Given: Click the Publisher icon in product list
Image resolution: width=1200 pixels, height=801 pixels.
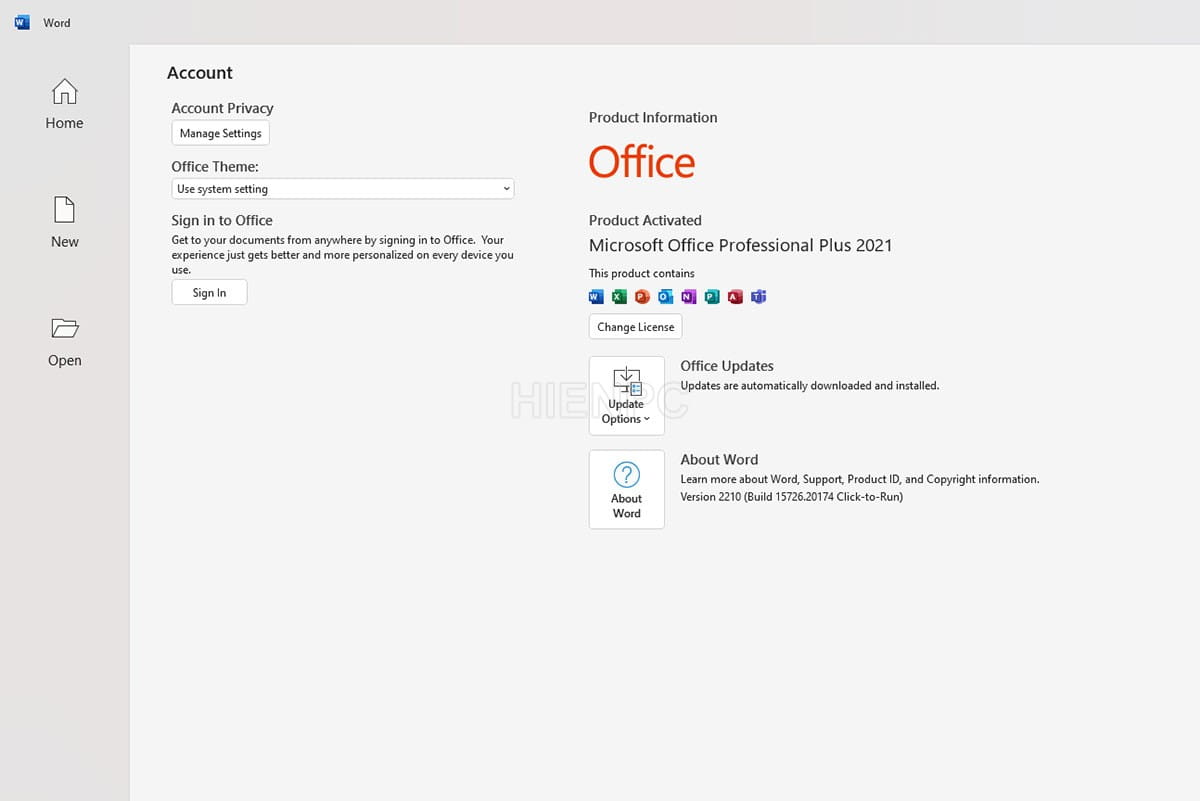Looking at the screenshot, I should (x=712, y=296).
